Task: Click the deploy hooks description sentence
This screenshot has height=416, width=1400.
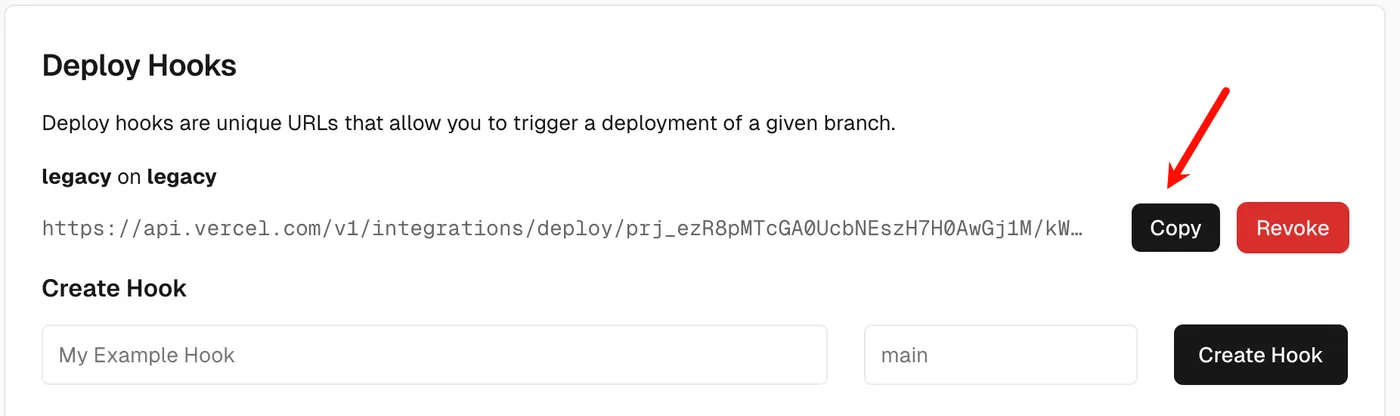Action: 468,126
